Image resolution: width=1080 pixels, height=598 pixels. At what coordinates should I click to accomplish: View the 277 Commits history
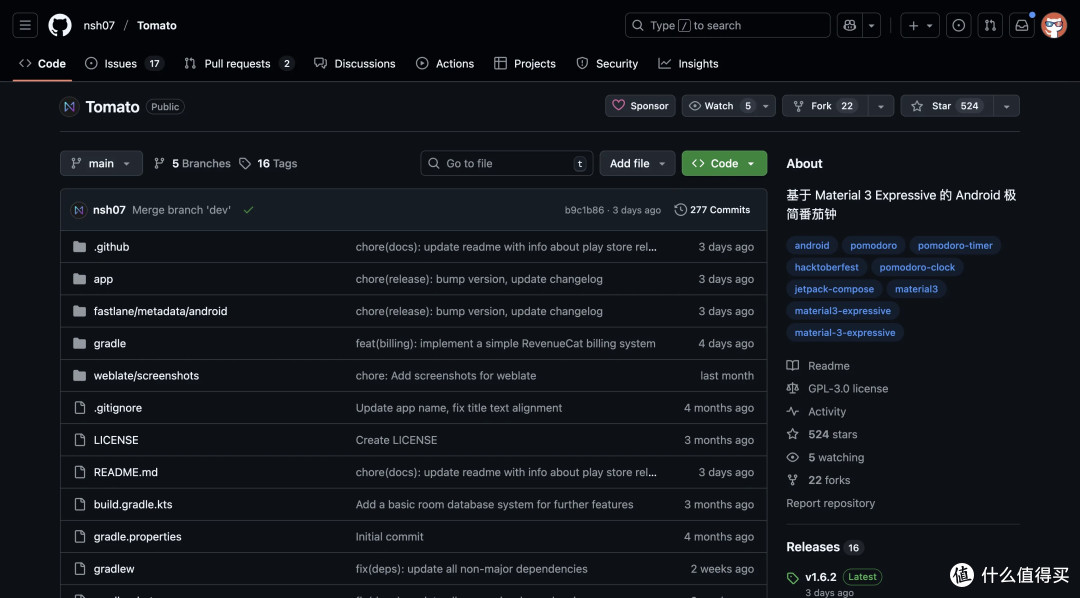click(712, 210)
